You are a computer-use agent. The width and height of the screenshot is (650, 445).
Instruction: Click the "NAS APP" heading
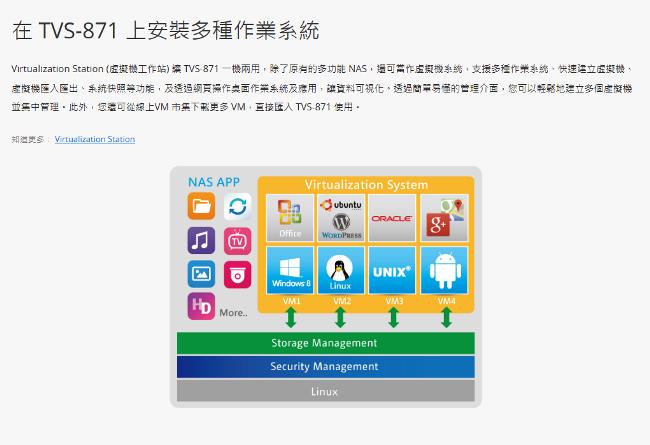(214, 182)
